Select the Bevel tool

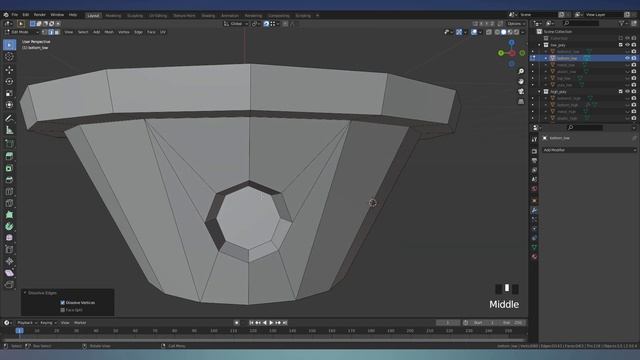coord(9,180)
